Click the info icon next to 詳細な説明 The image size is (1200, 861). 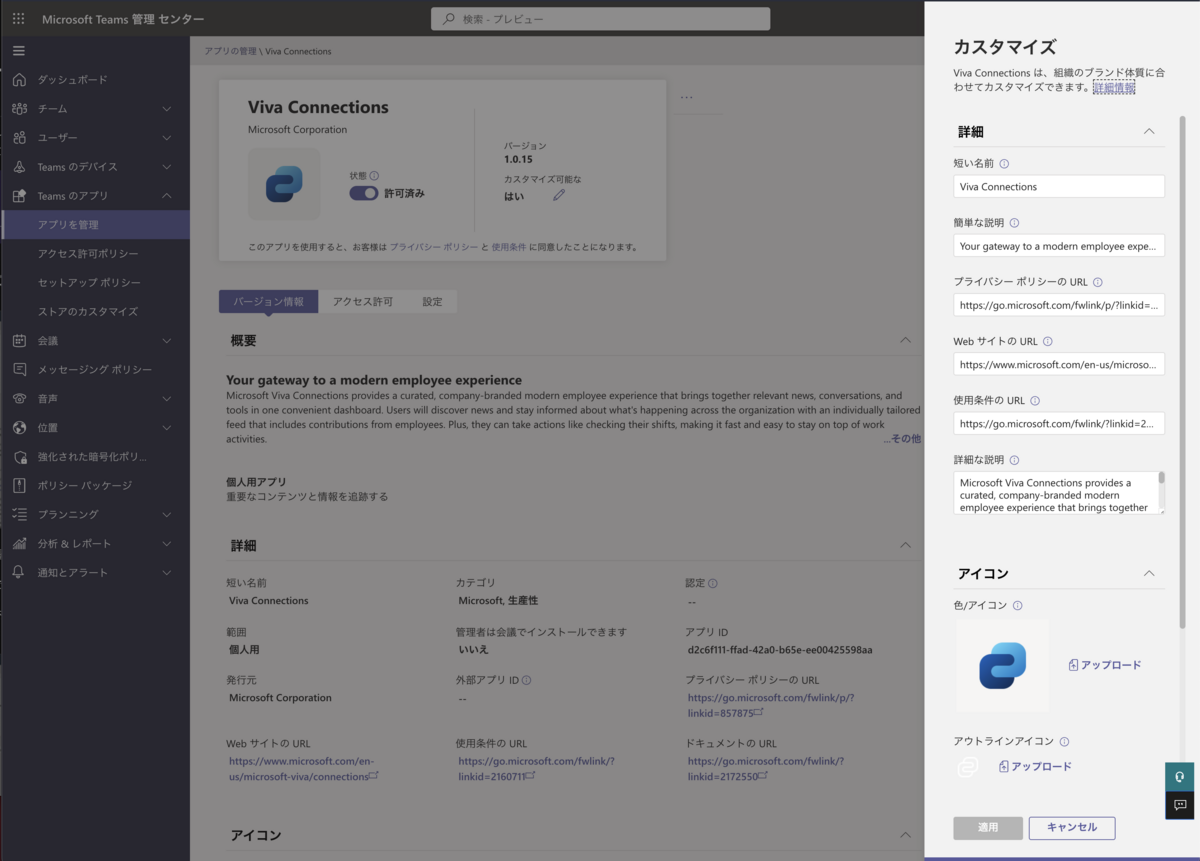coord(1014,460)
